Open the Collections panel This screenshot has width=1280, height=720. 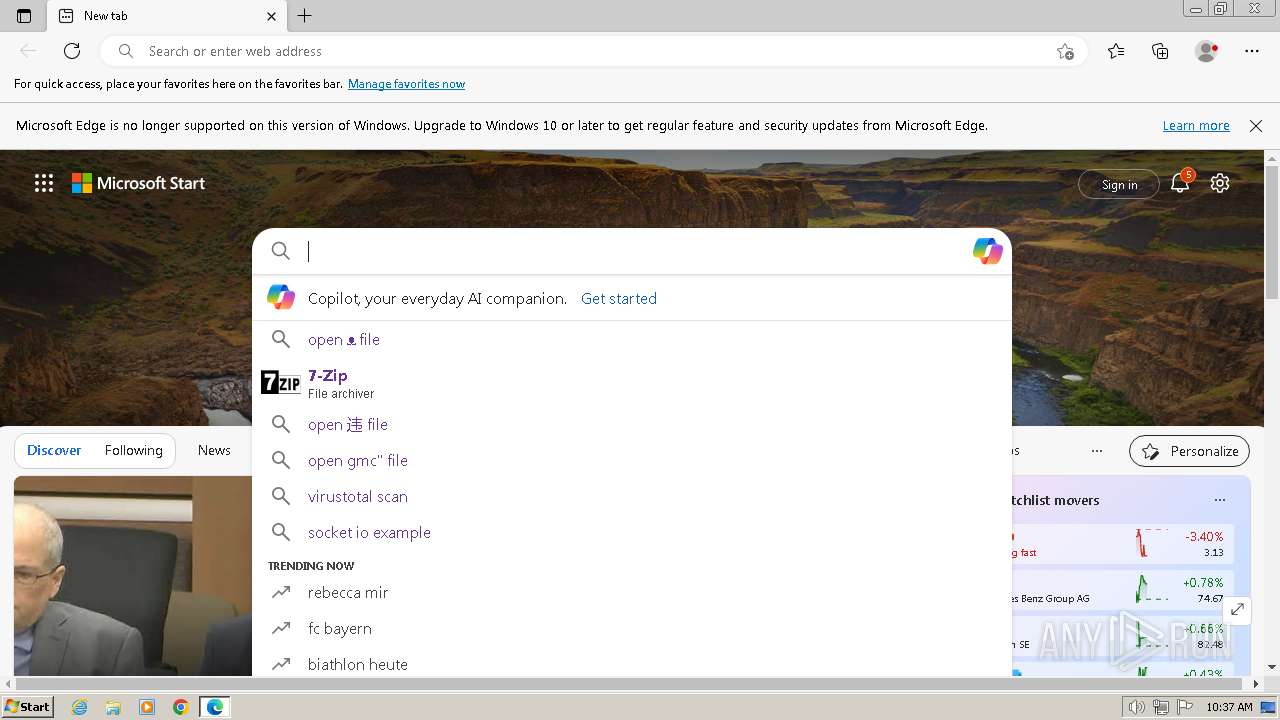pyautogui.click(x=1160, y=51)
